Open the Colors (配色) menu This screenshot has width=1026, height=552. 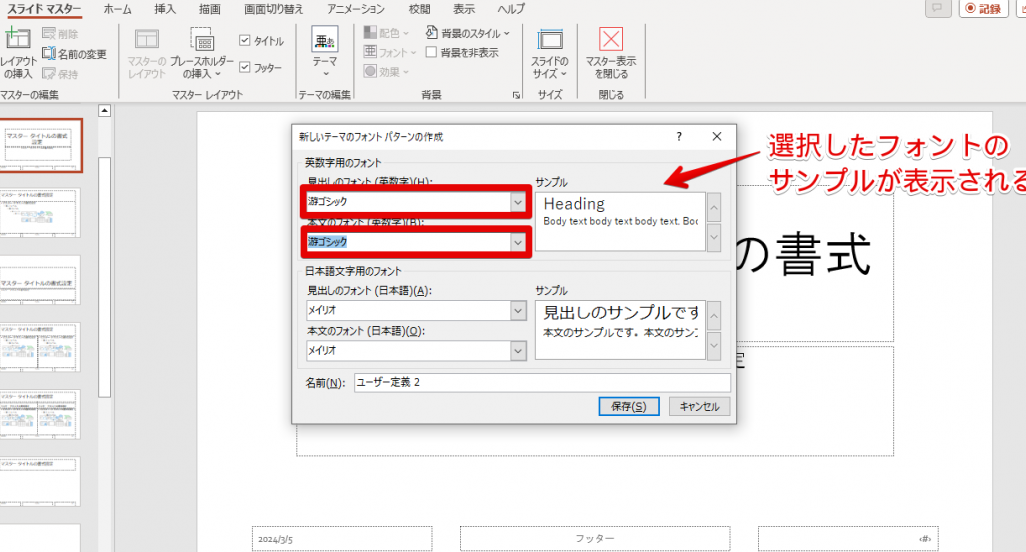(386, 33)
